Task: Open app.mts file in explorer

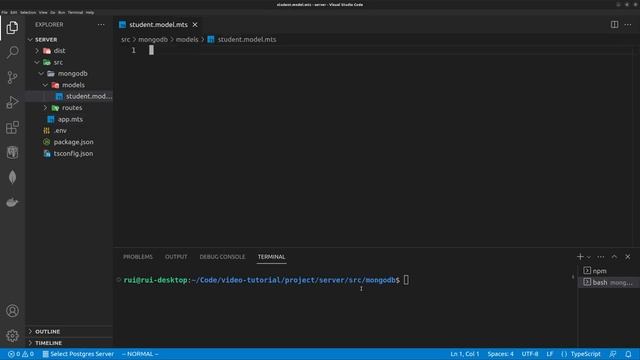Action: point(70,119)
